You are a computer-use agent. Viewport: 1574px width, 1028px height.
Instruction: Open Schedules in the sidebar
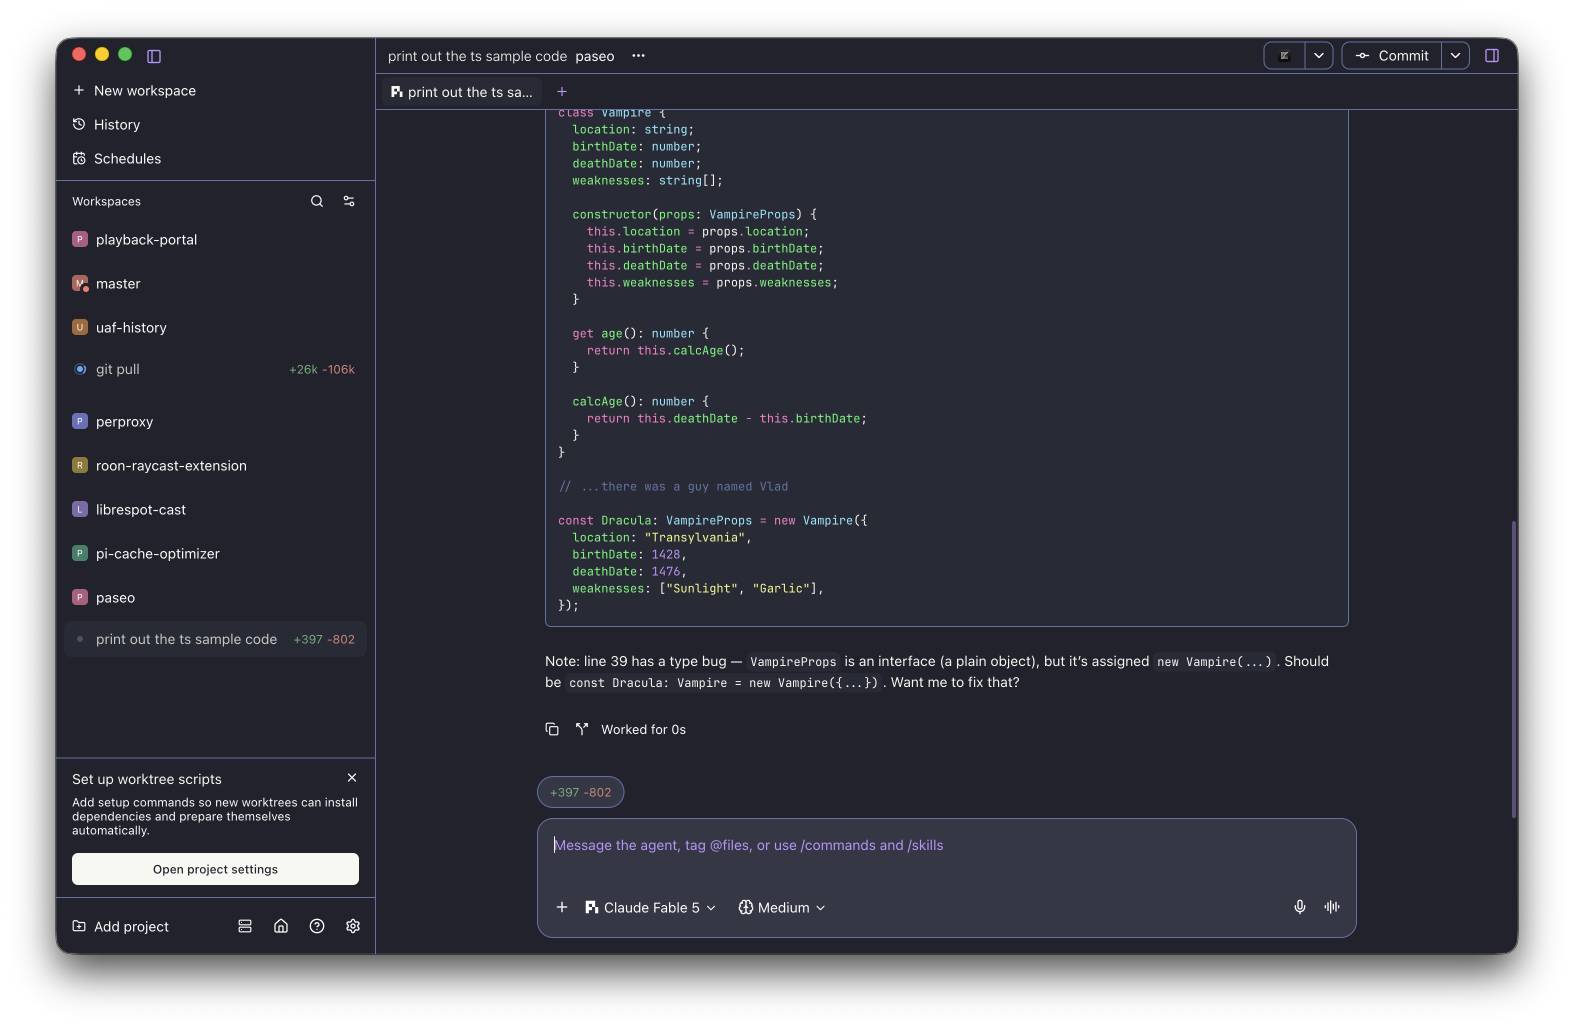(116, 158)
